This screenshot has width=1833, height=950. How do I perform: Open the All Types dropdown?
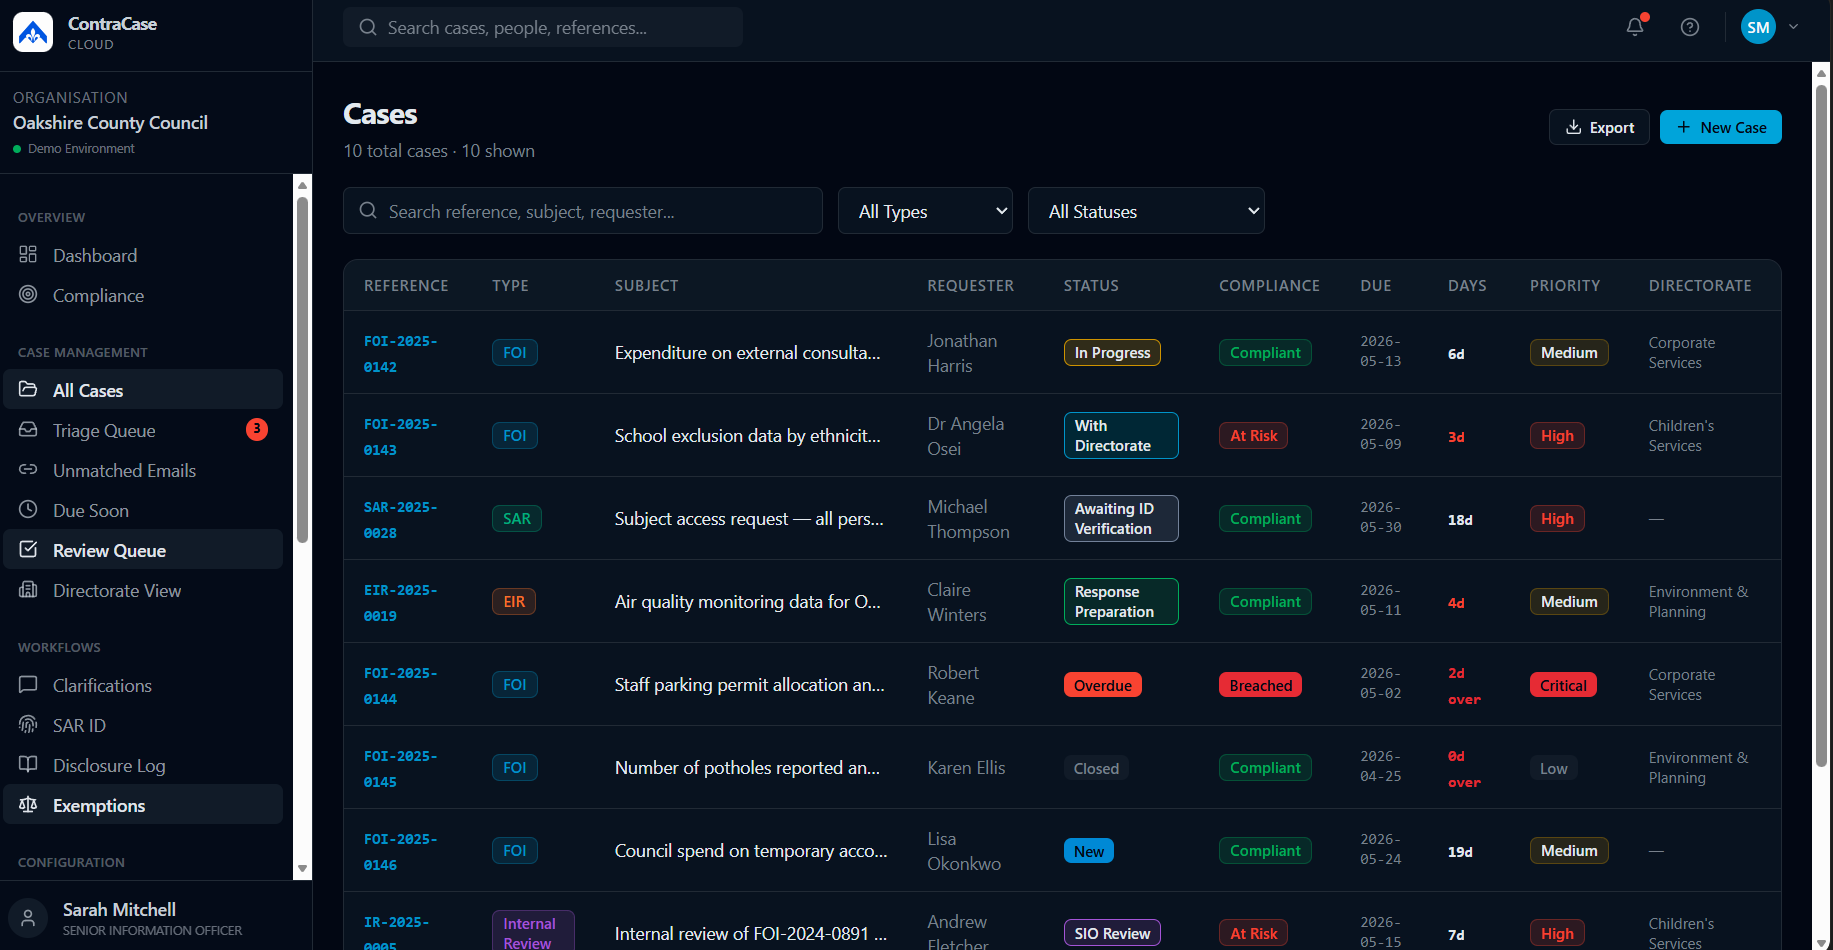925,211
